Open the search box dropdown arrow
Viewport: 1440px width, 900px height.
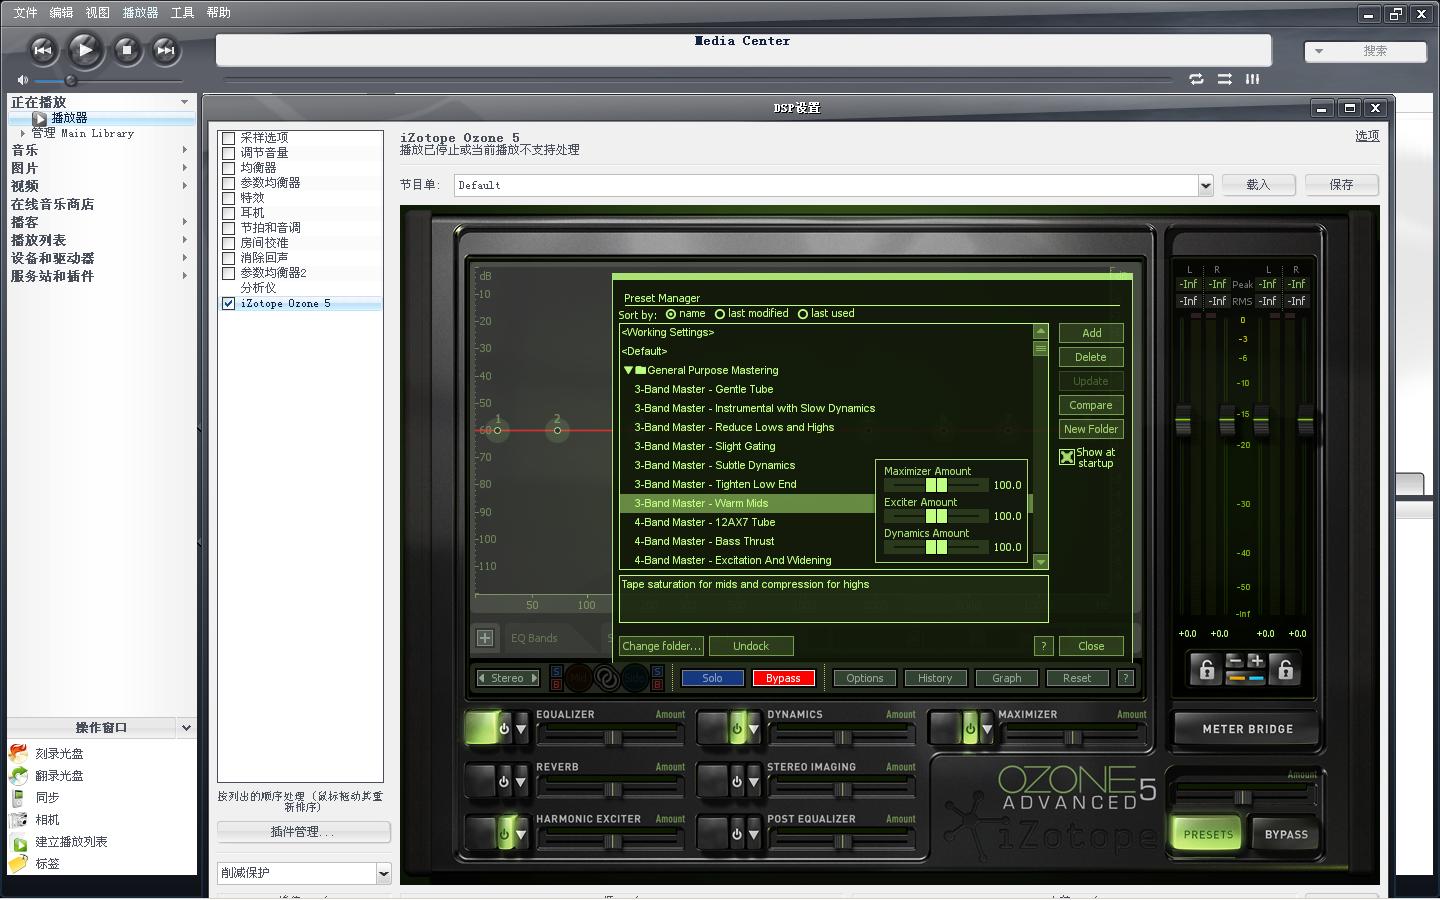[1319, 51]
